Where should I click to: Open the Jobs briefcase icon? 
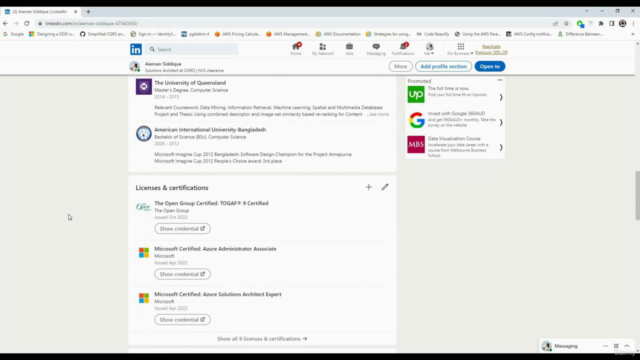point(349,49)
